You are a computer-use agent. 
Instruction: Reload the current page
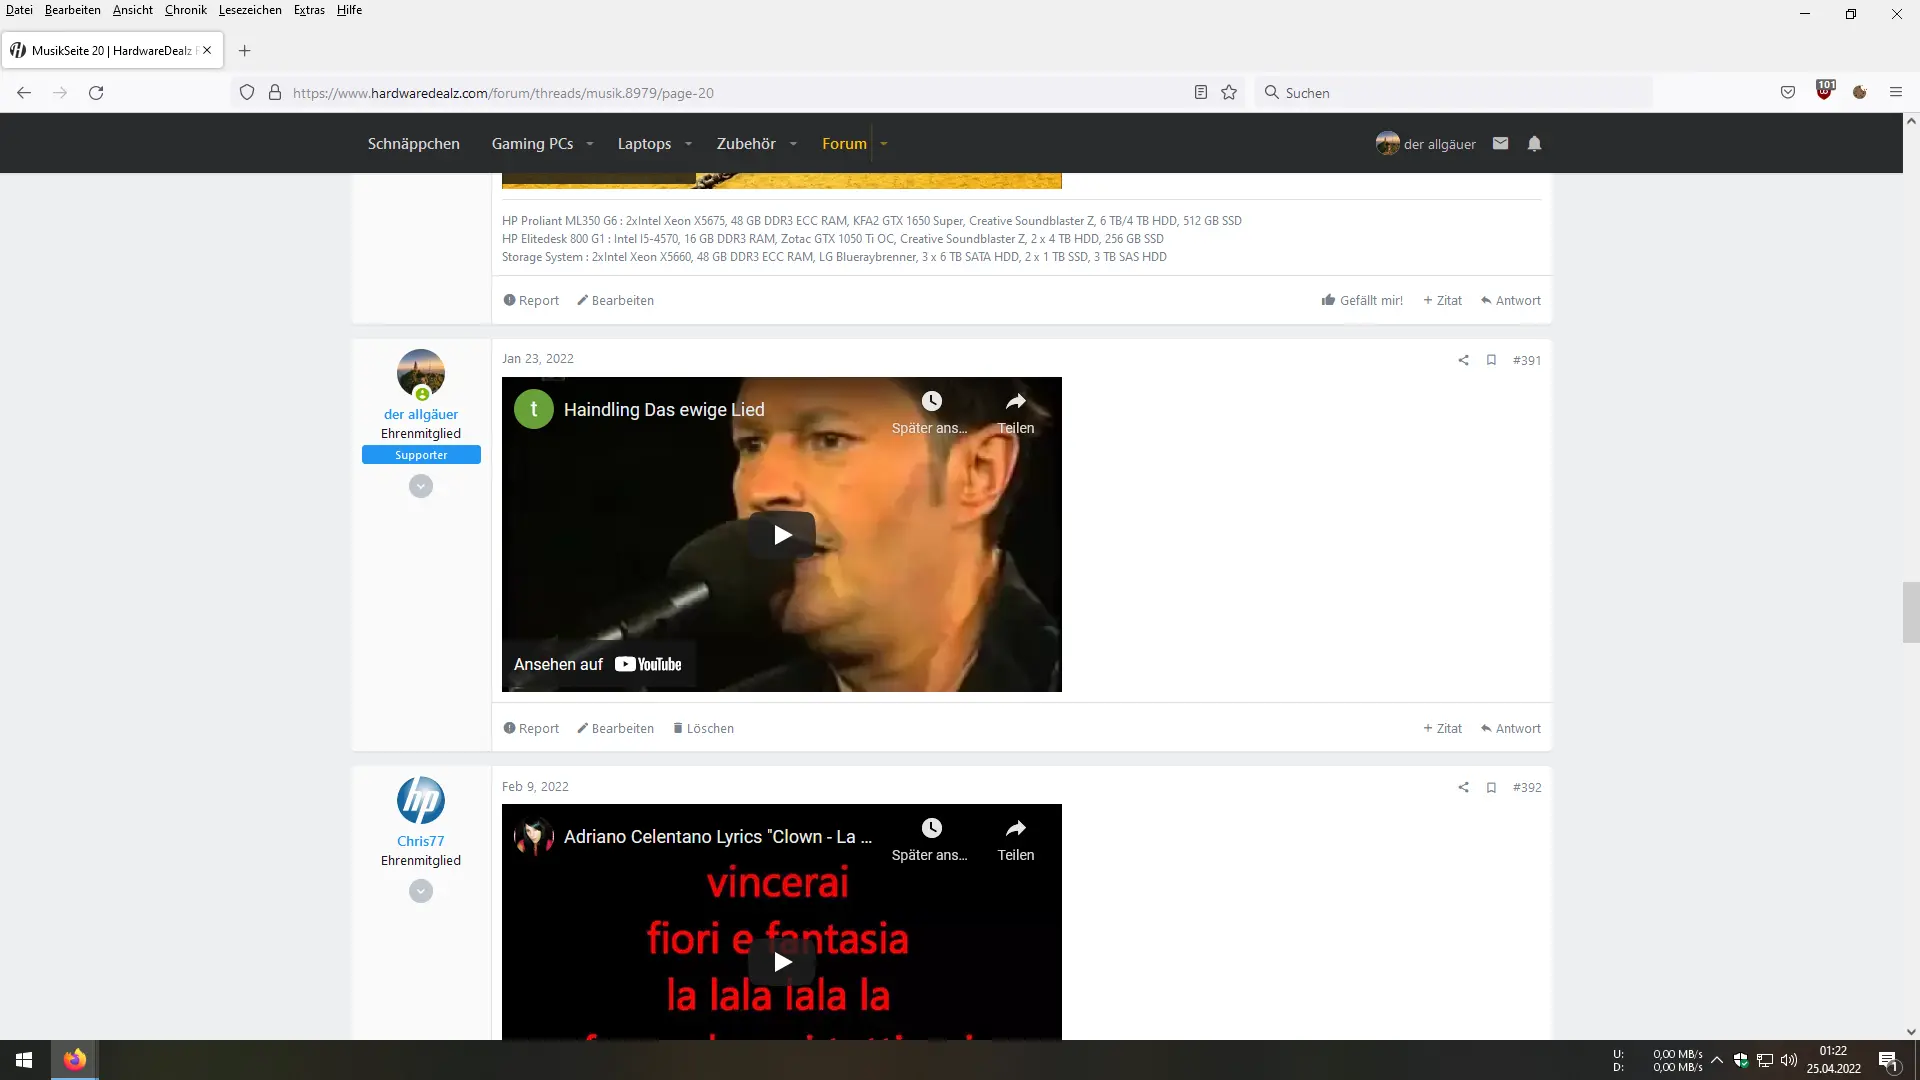pos(96,93)
